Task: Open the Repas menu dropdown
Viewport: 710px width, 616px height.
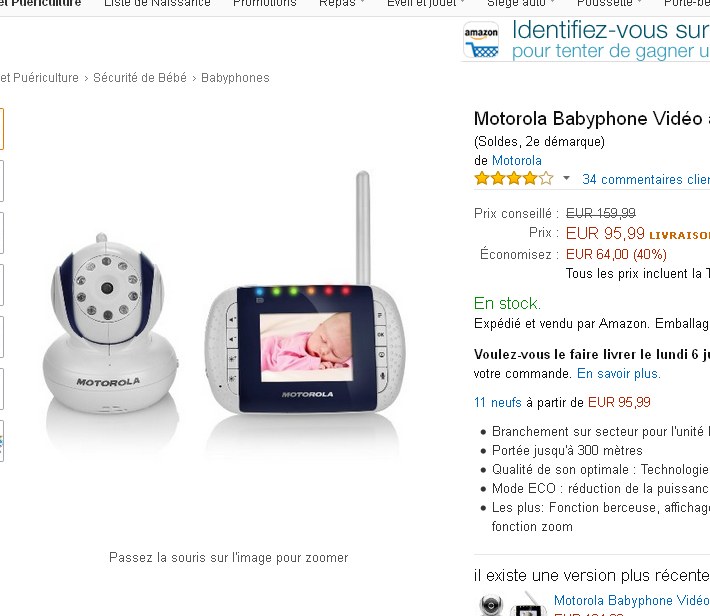Action: [341, 4]
